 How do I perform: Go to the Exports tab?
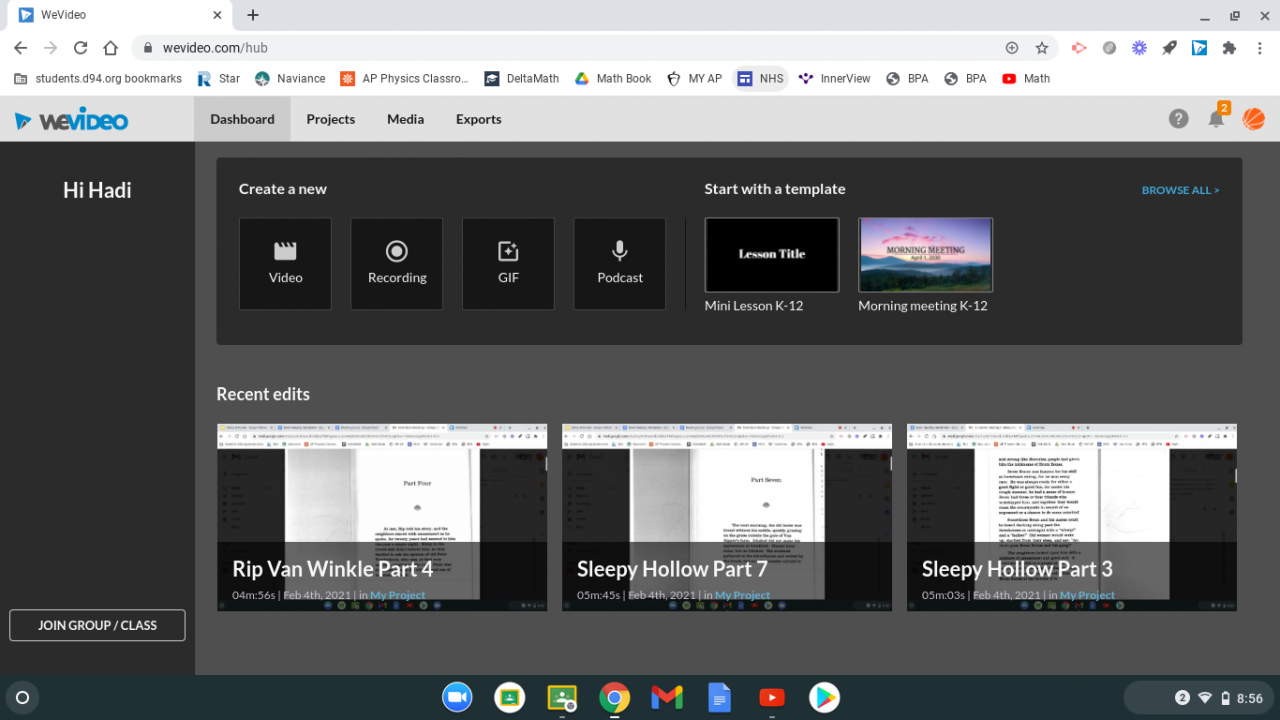(x=478, y=119)
